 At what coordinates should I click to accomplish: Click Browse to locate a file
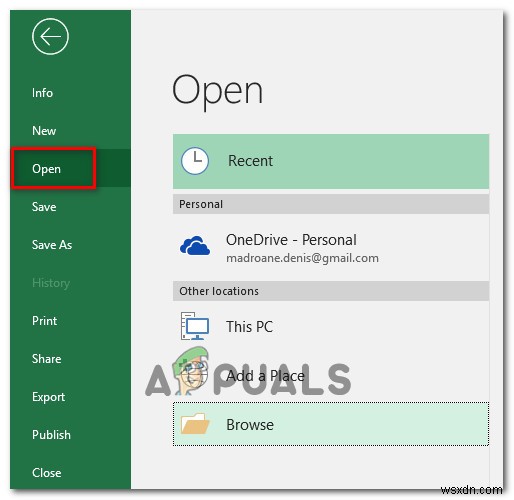[x=331, y=424]
